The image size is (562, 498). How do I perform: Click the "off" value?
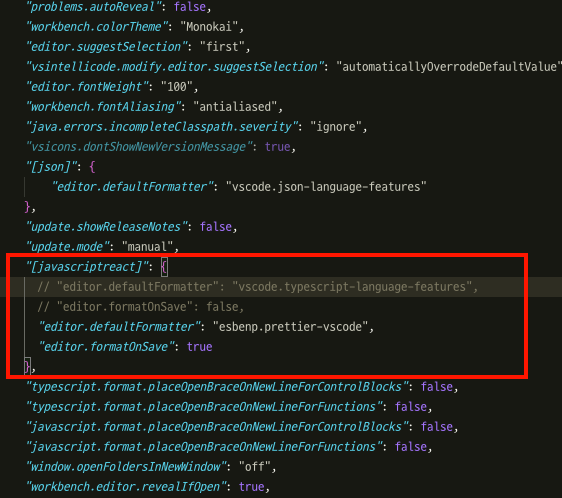(254, 467)
